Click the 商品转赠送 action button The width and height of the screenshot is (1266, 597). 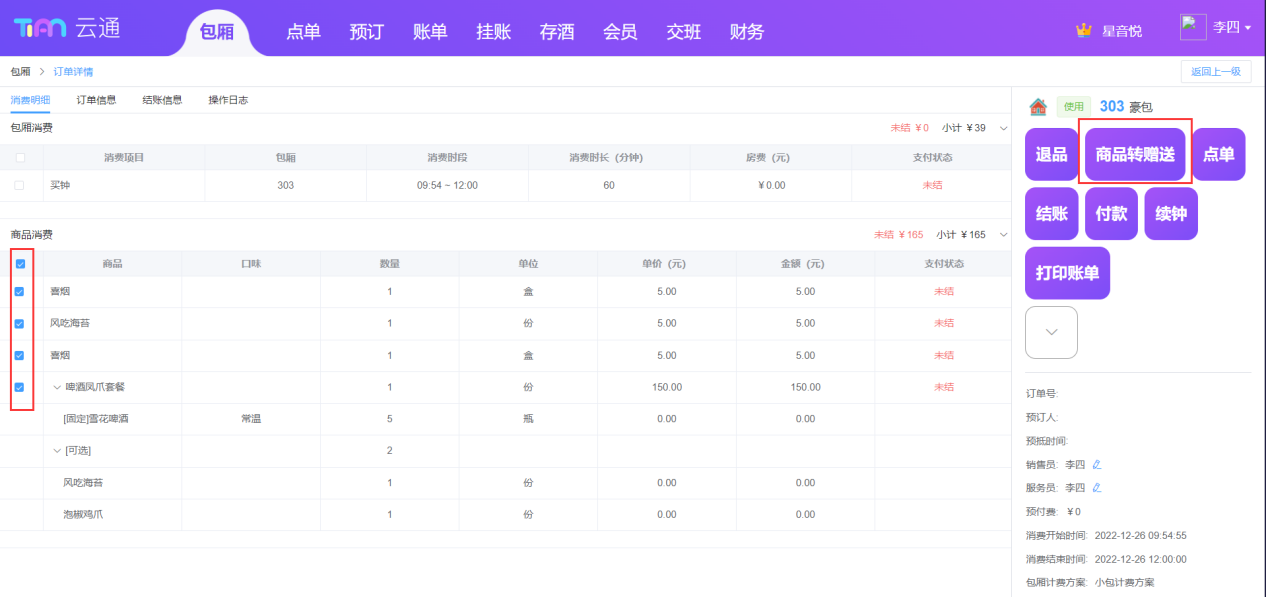[x=1134, y=154]
